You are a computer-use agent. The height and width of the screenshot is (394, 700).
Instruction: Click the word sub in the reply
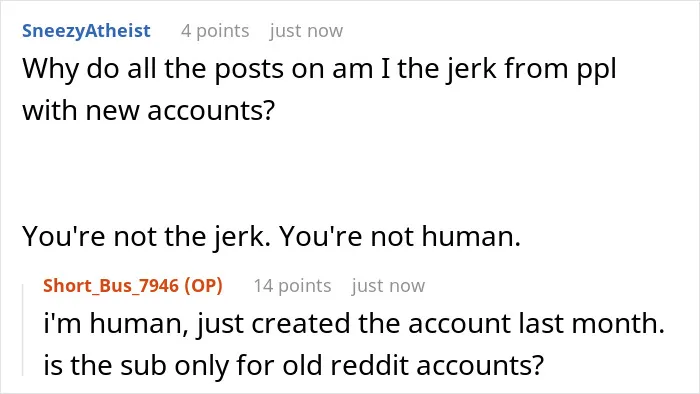(143, 365)
